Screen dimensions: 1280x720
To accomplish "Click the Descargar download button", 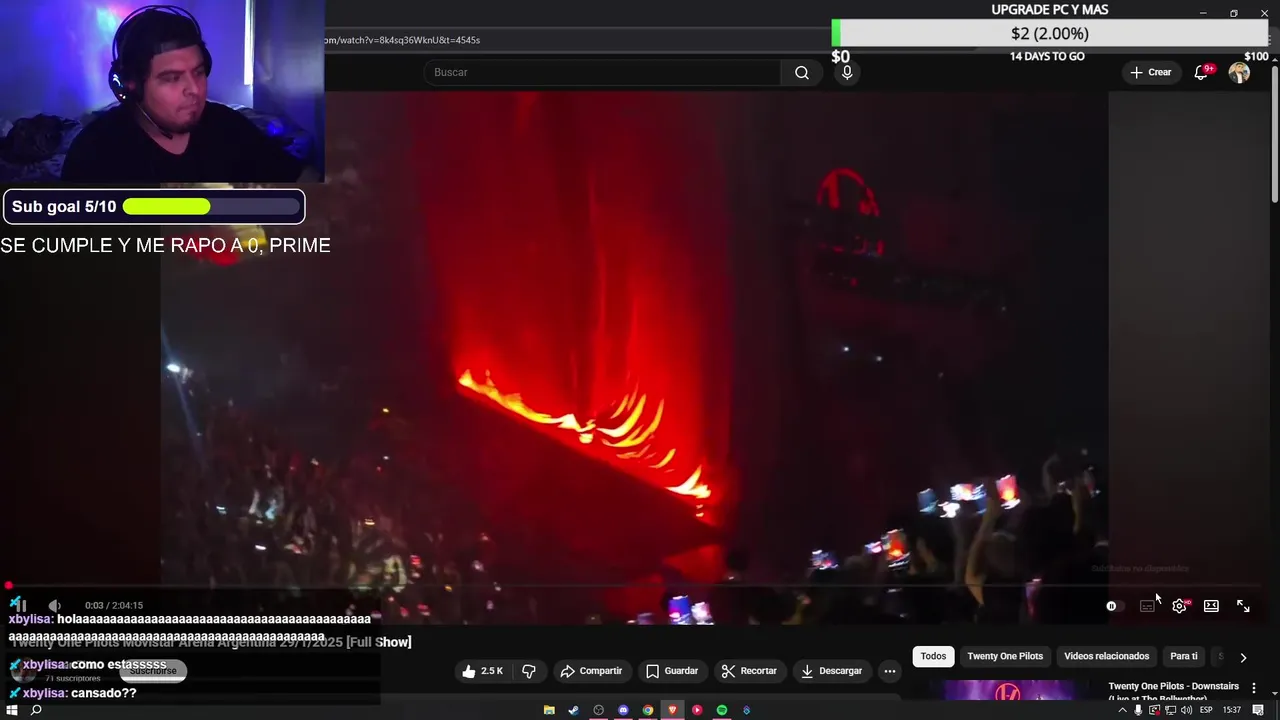I will (x=831, y=671).
